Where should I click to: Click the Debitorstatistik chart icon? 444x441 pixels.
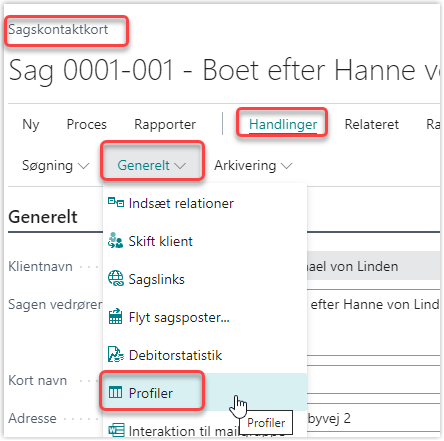pos(116,355)
